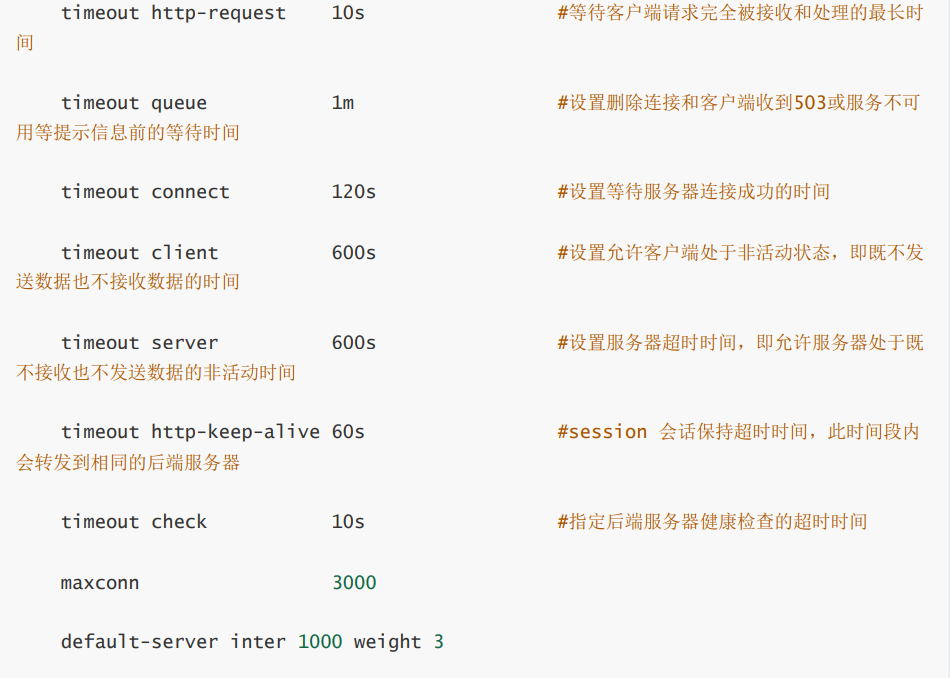Select the '10s' value on the check line
This screenshot has width=950, height=678.
[x=348, y=522]
